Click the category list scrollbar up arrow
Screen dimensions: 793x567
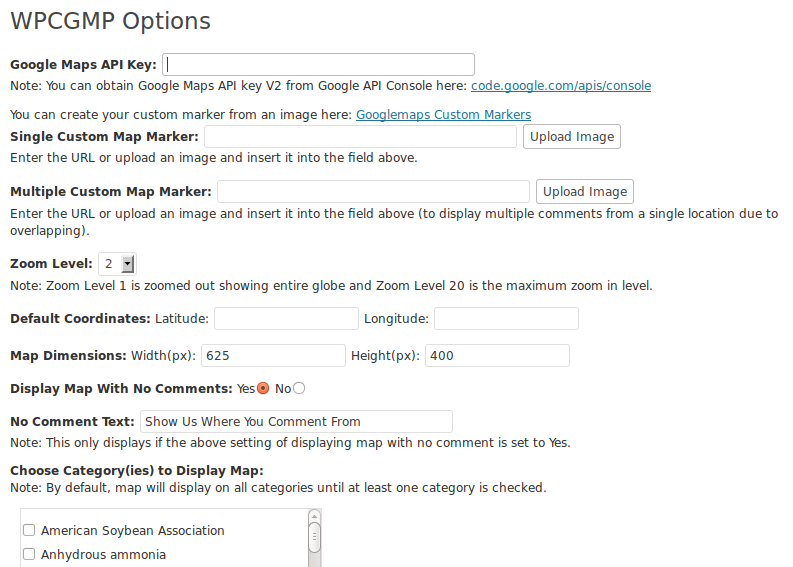coord(314,516)
